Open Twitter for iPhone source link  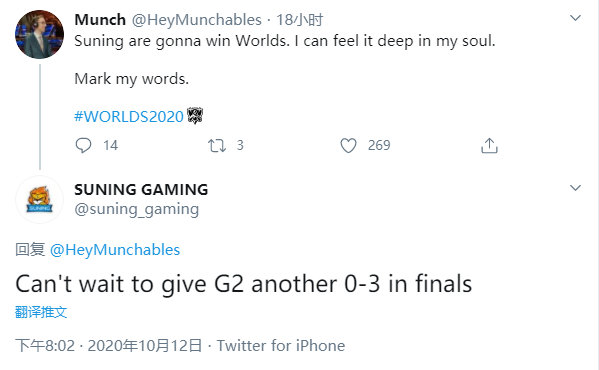tap(281, 346)
